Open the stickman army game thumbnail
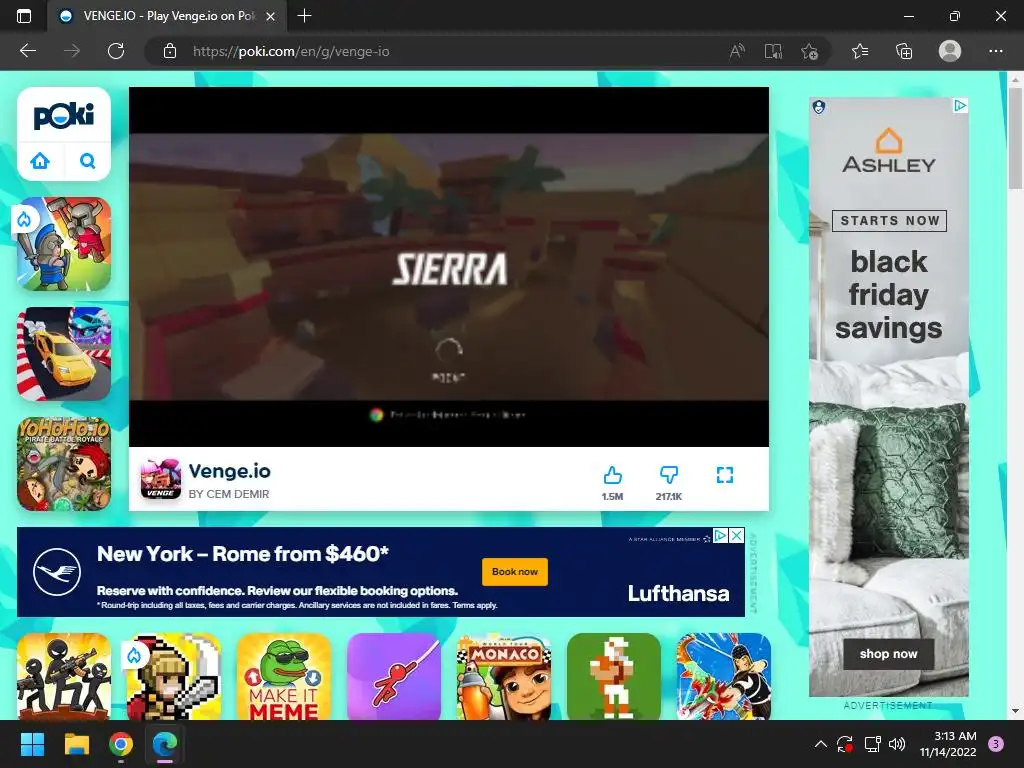Viewport: 1024px width, 768px height. [64, 677]
